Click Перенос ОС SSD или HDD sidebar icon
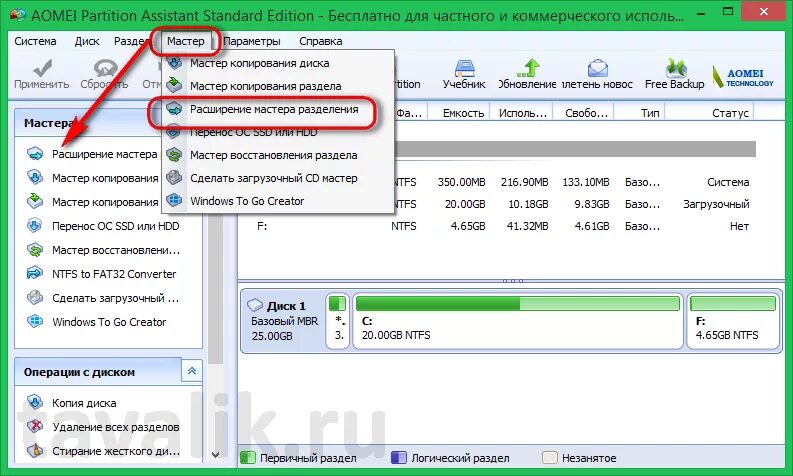The height and width of the screenshot is (476, 793). tap(35, 225)
